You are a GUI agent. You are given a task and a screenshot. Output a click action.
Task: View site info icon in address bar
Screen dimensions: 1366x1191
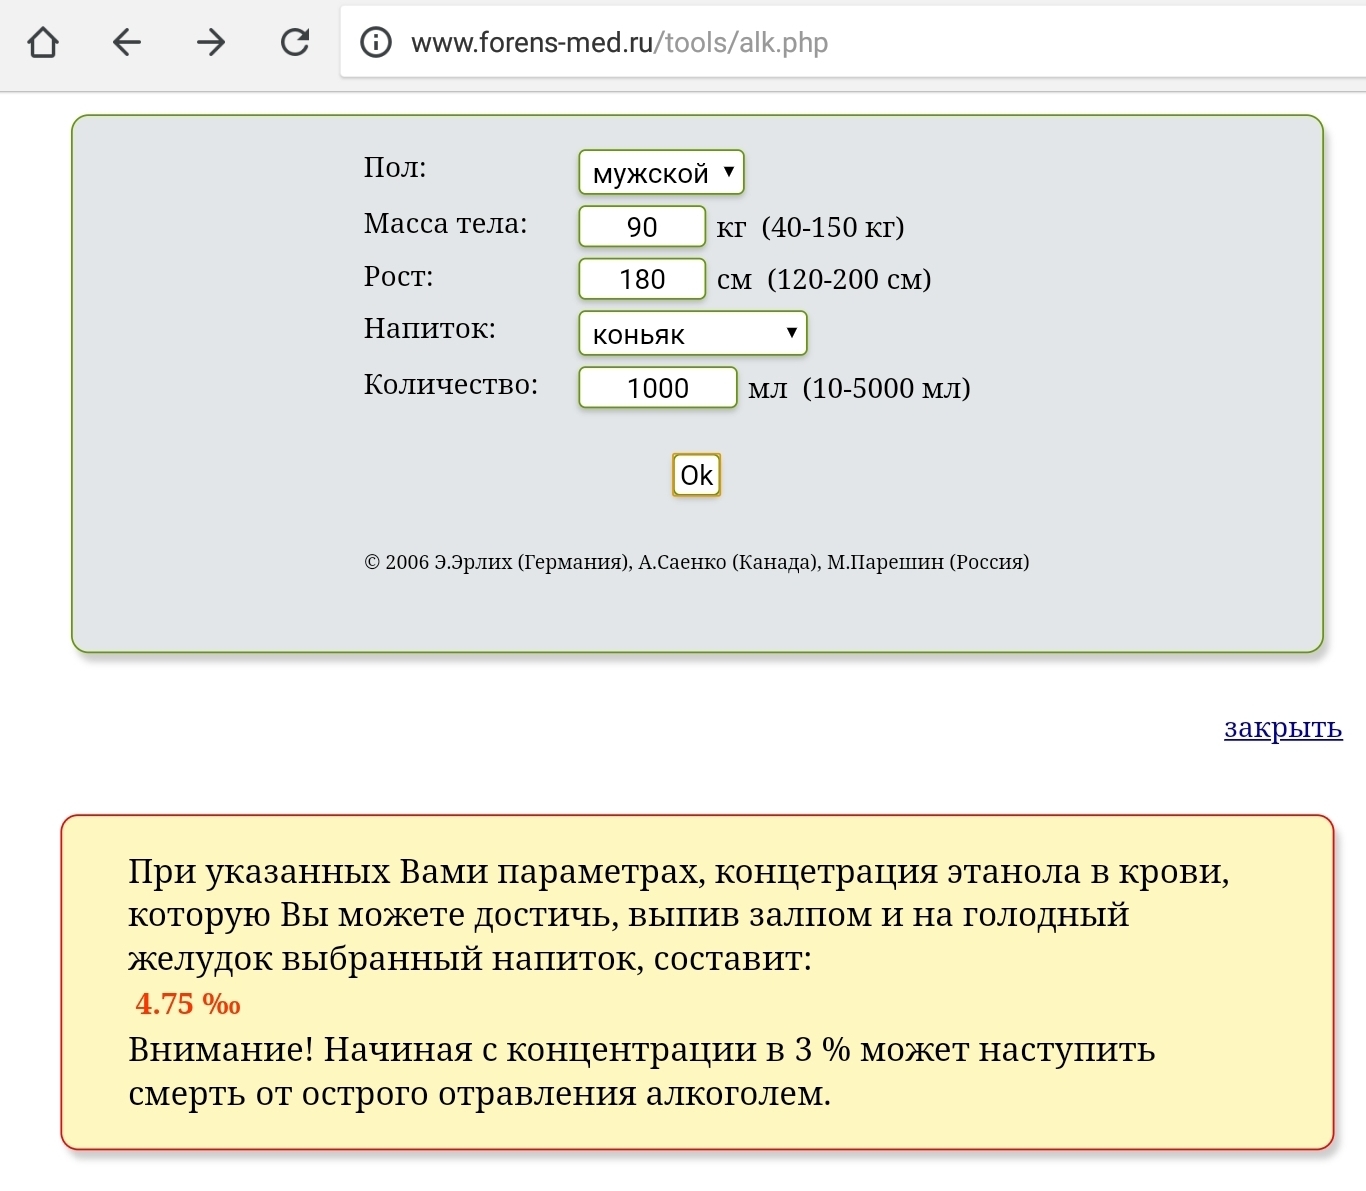(376, 42)
